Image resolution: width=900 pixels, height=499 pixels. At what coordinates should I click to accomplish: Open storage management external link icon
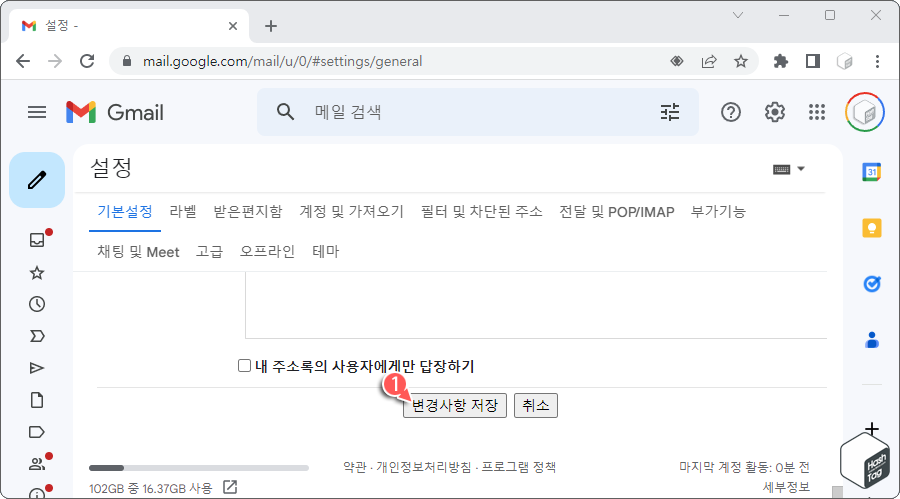coord(230,487)
